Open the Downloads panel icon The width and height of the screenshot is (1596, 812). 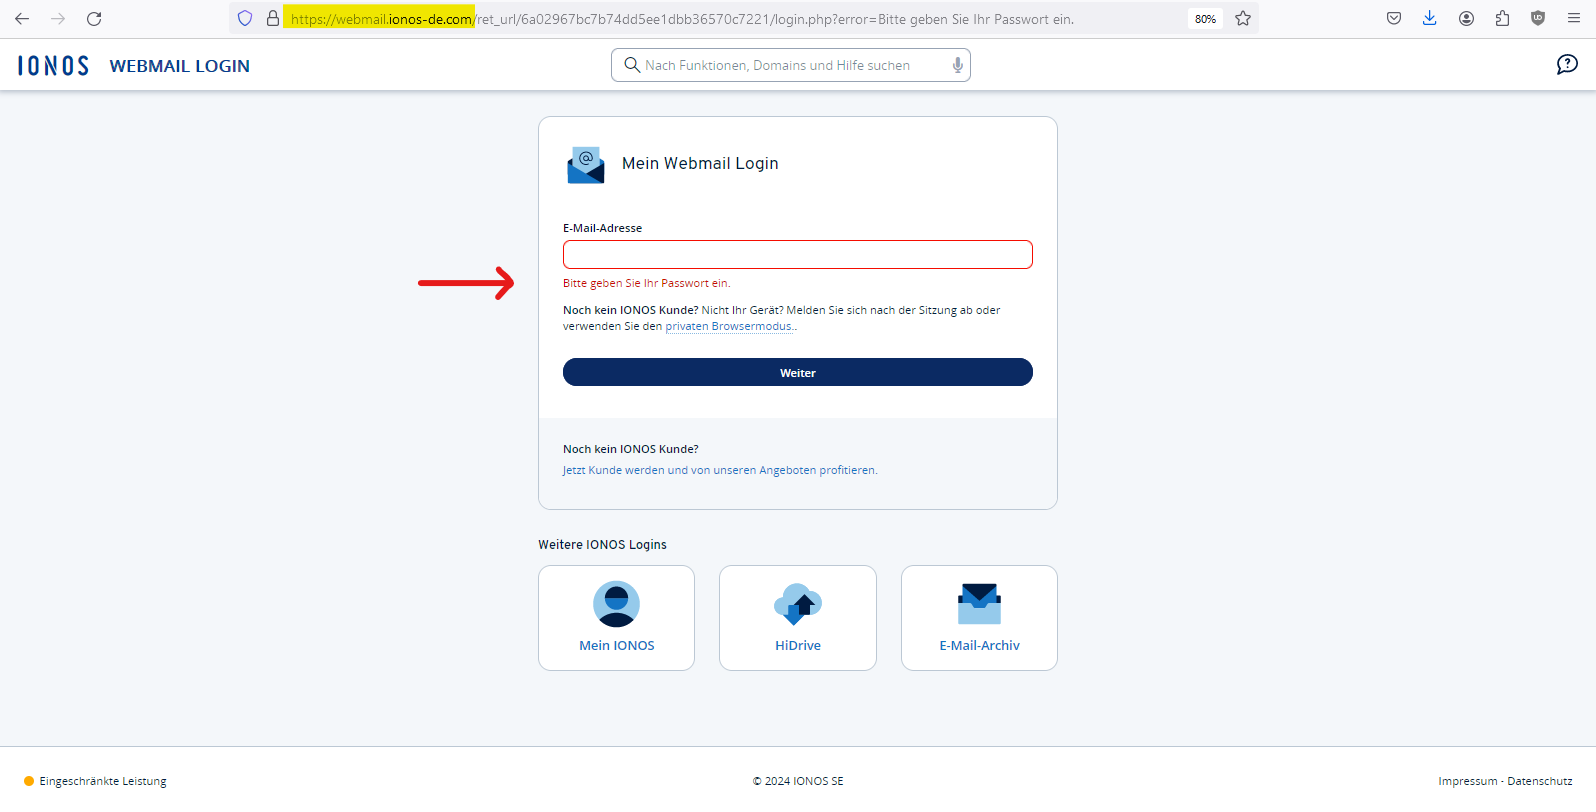pos(1430,19)
